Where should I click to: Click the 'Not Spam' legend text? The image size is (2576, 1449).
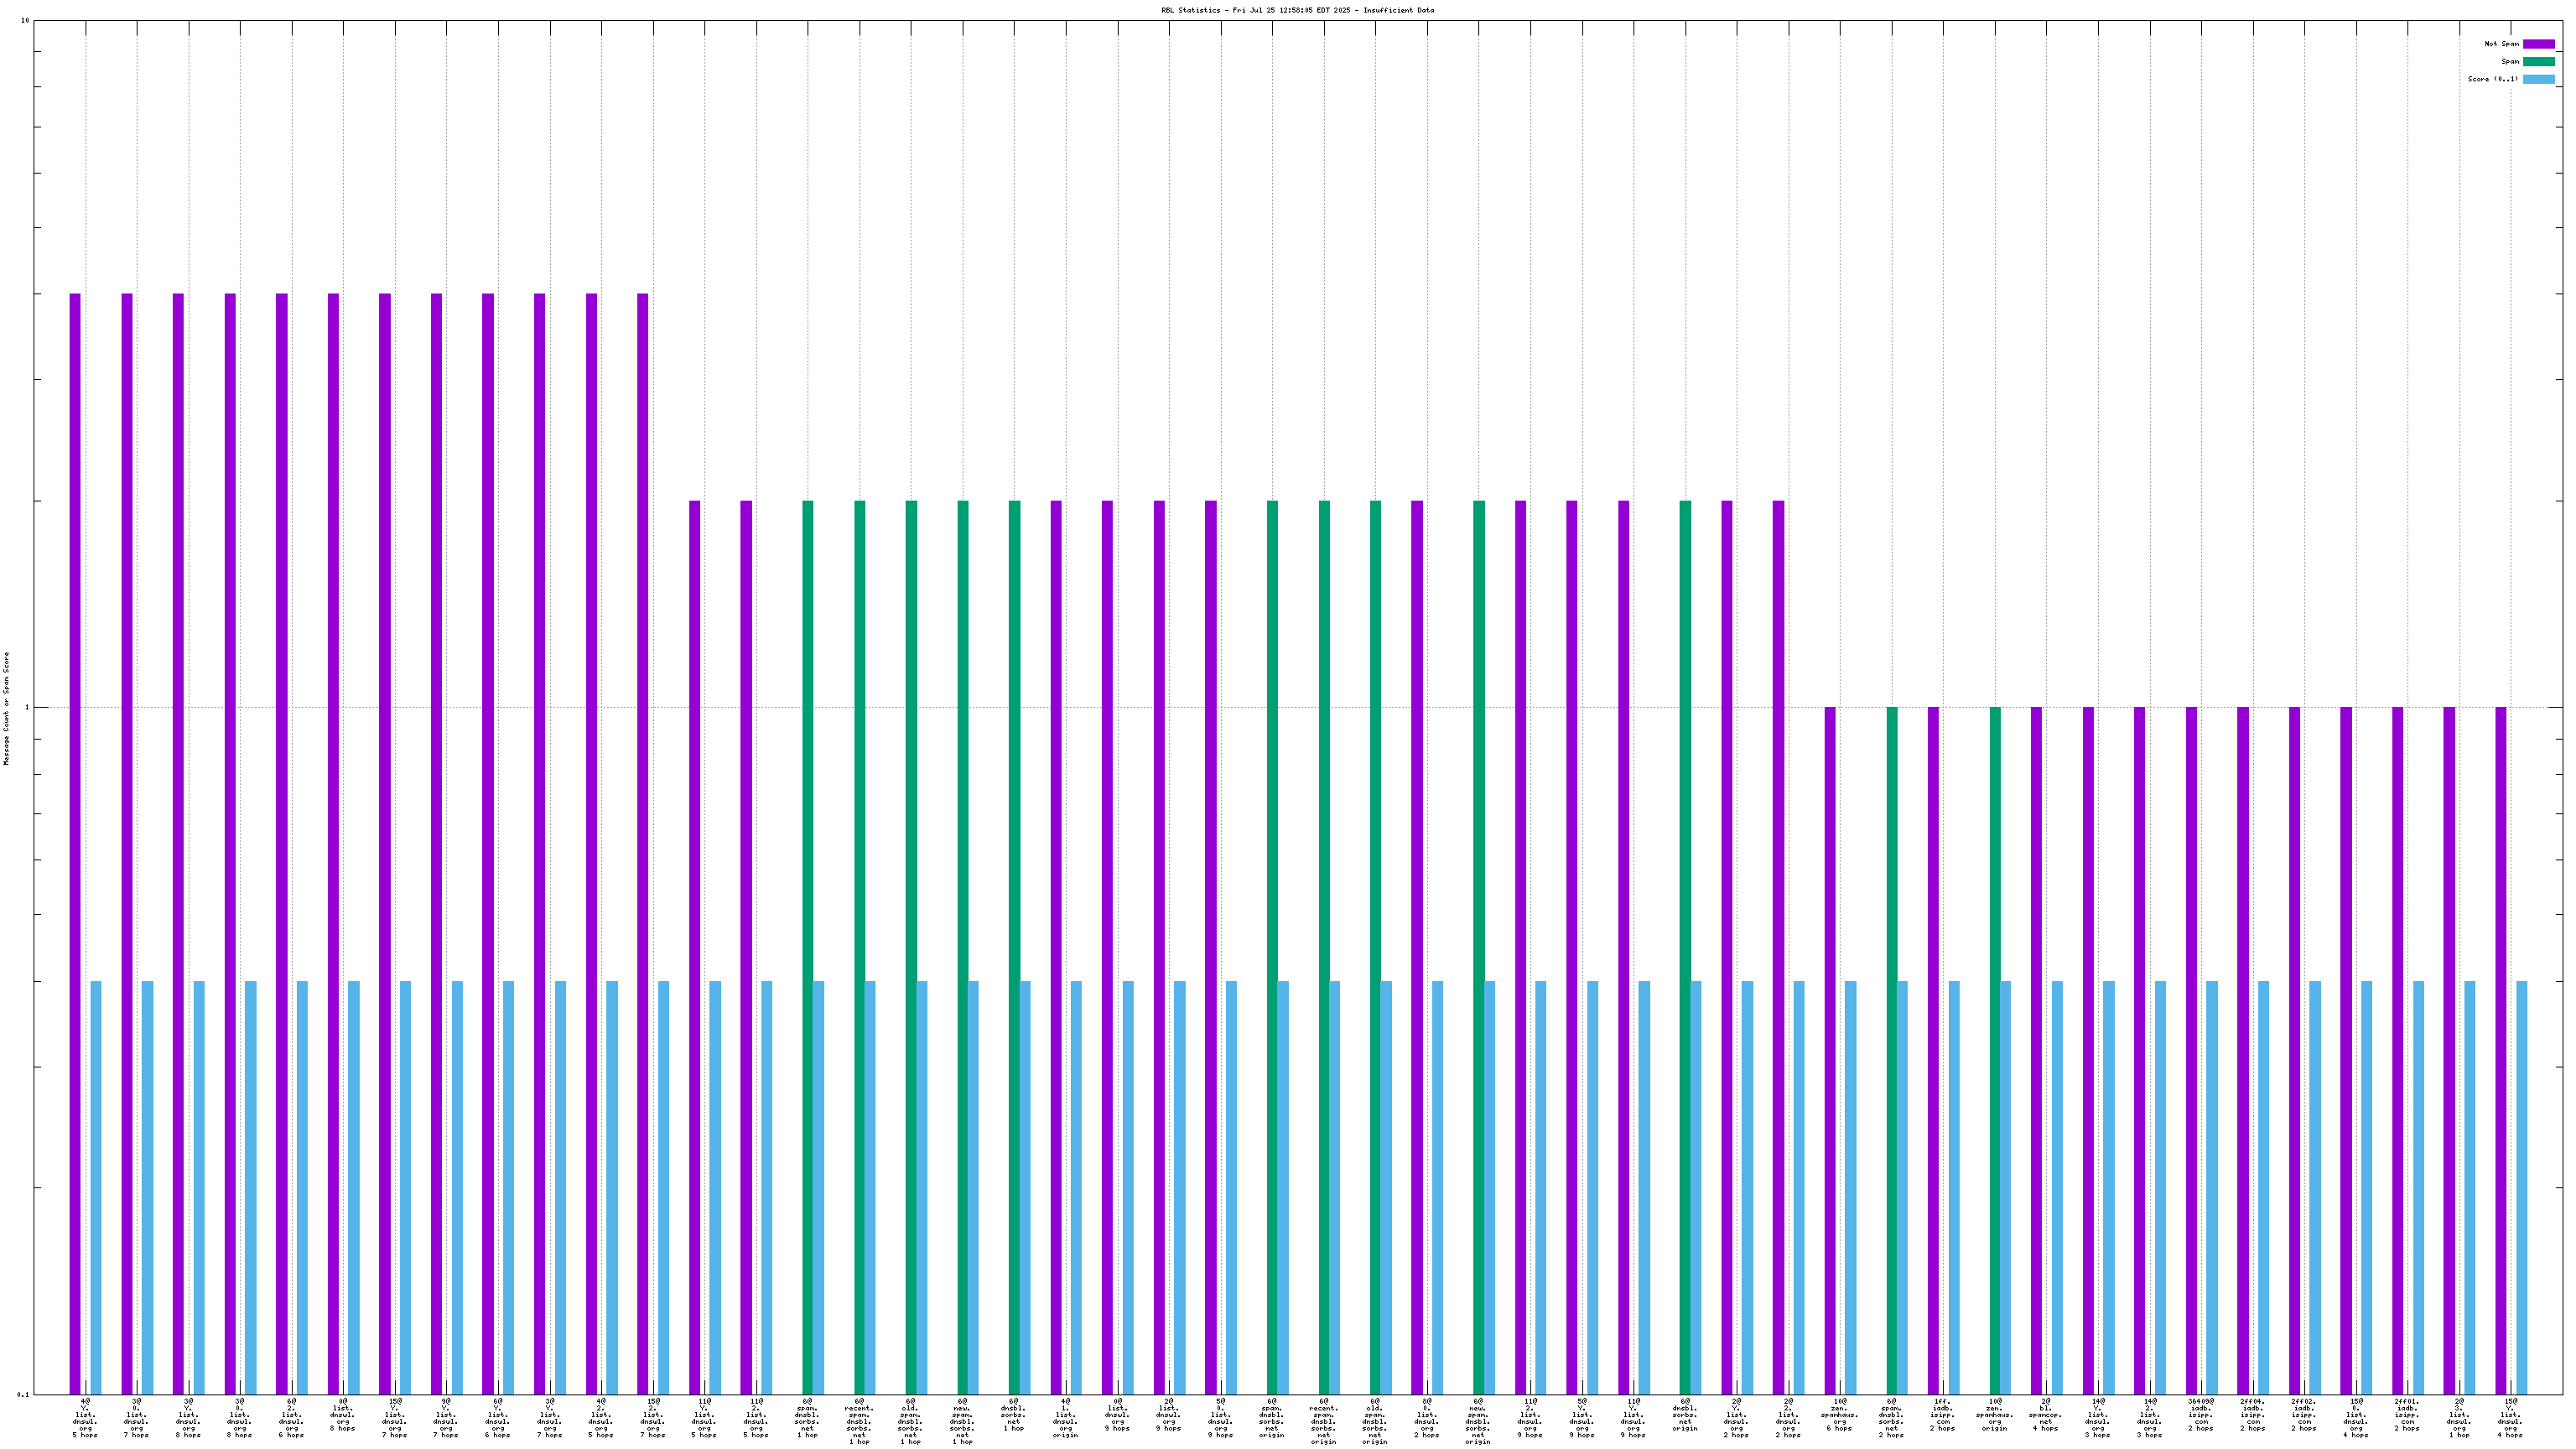coord(2501,44)
